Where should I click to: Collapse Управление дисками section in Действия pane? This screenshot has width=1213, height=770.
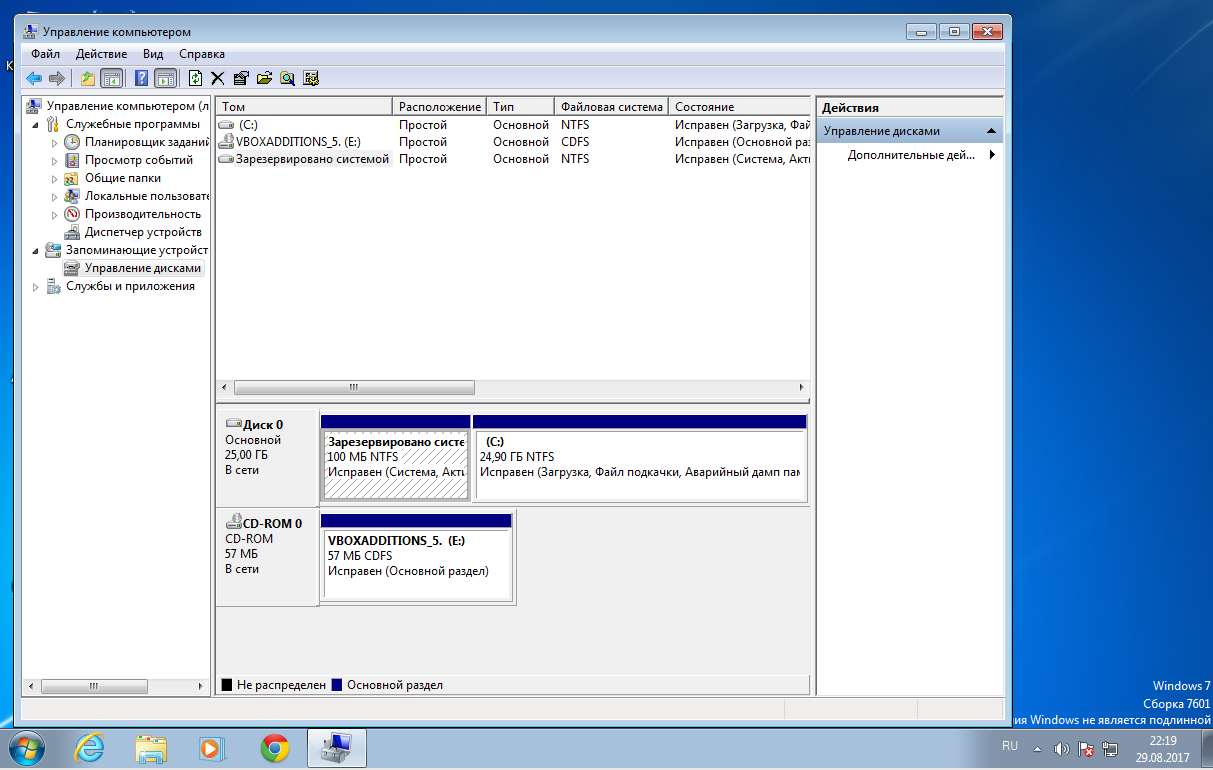pyautogui.click(x=990, y=131)
